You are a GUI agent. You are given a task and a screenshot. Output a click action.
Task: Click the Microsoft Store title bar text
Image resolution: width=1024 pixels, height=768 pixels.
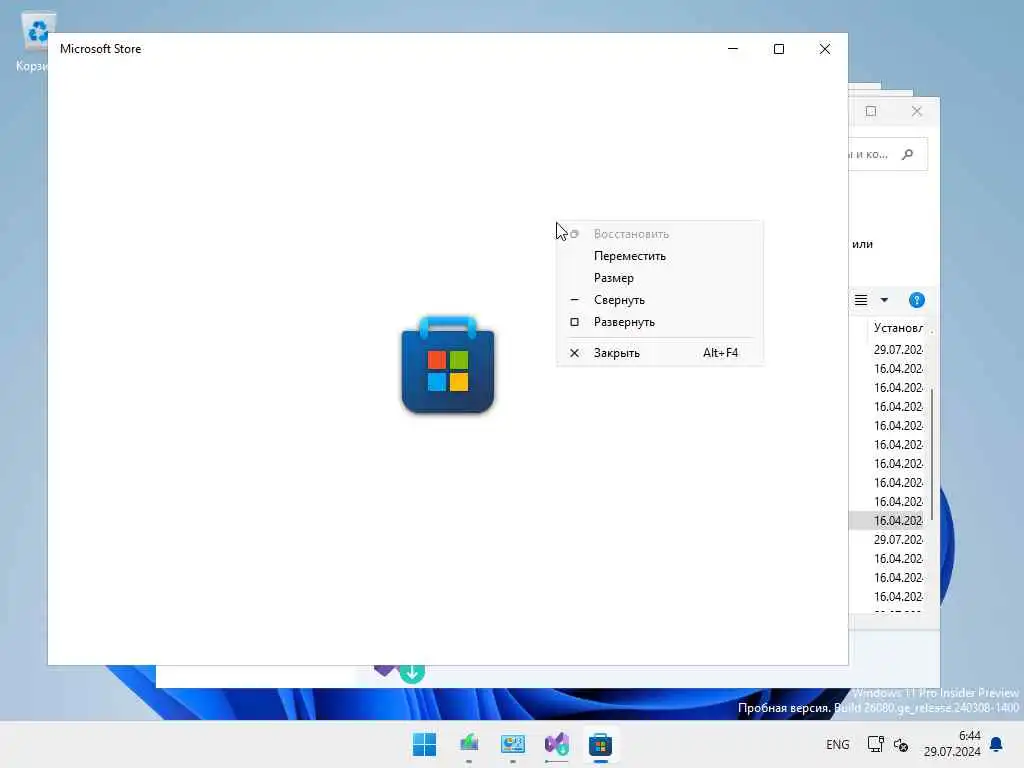tap(101, 49)
